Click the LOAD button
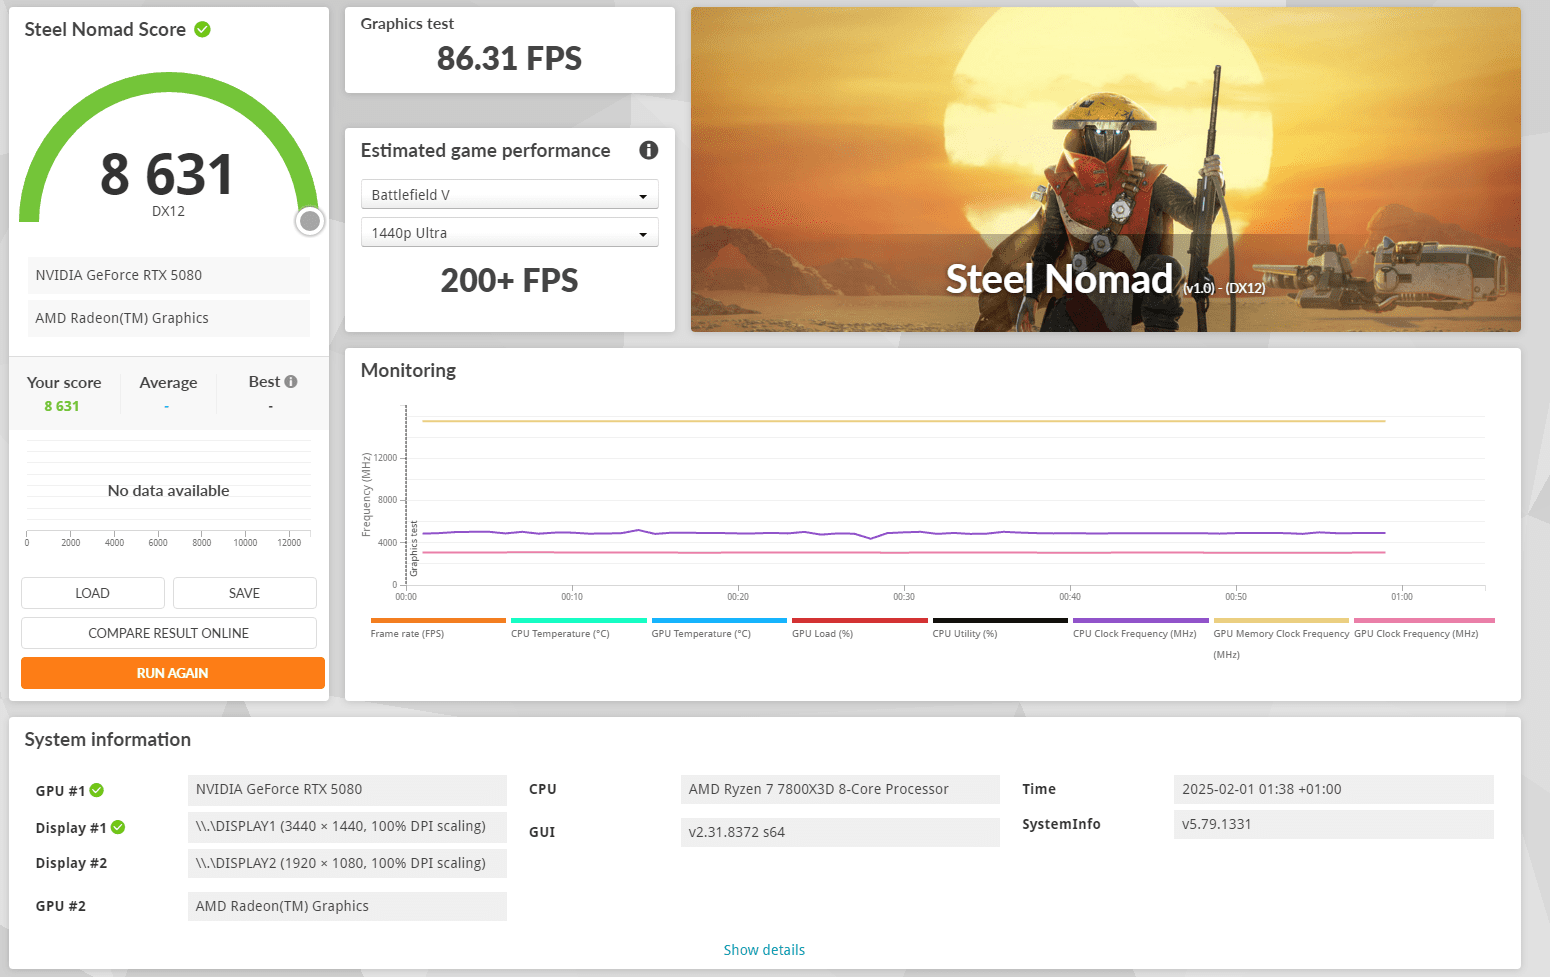 point(93,593)
